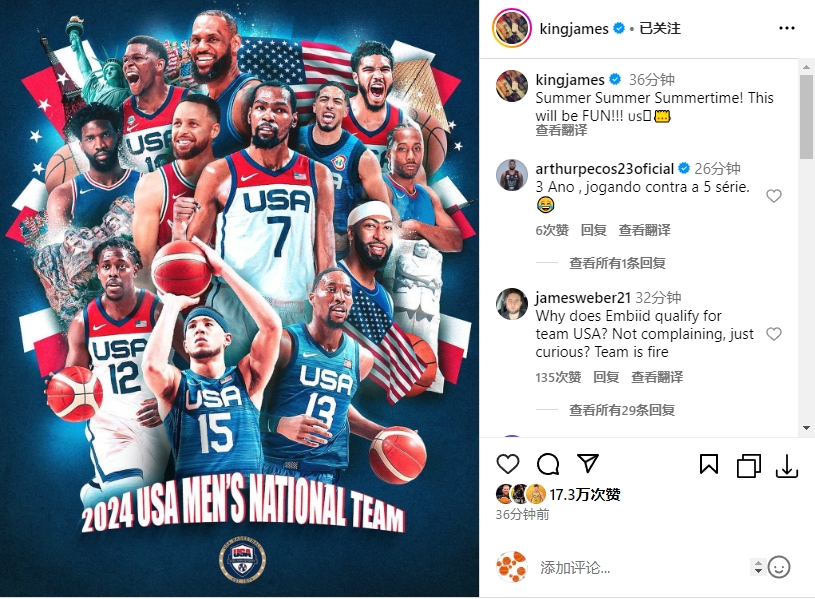
Task: Share post via paper plane icon
Action: (x=588, y=463)
